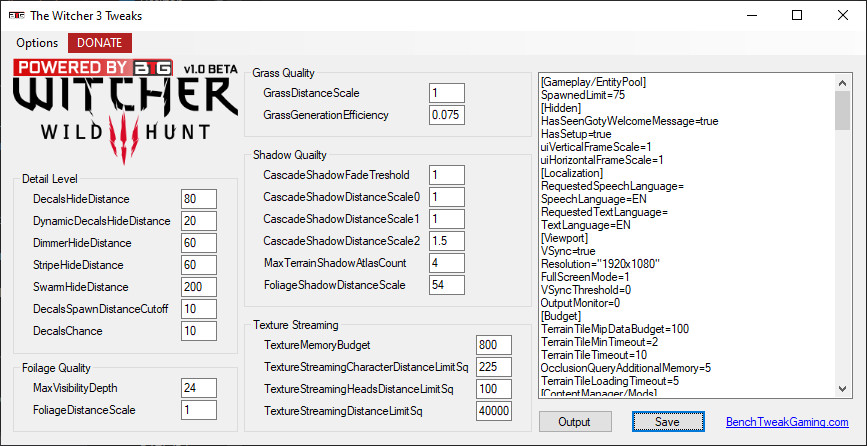Viewport: 867px width, 446px height.
Task: Click the [Budget] section line
Action: point(561,316)
